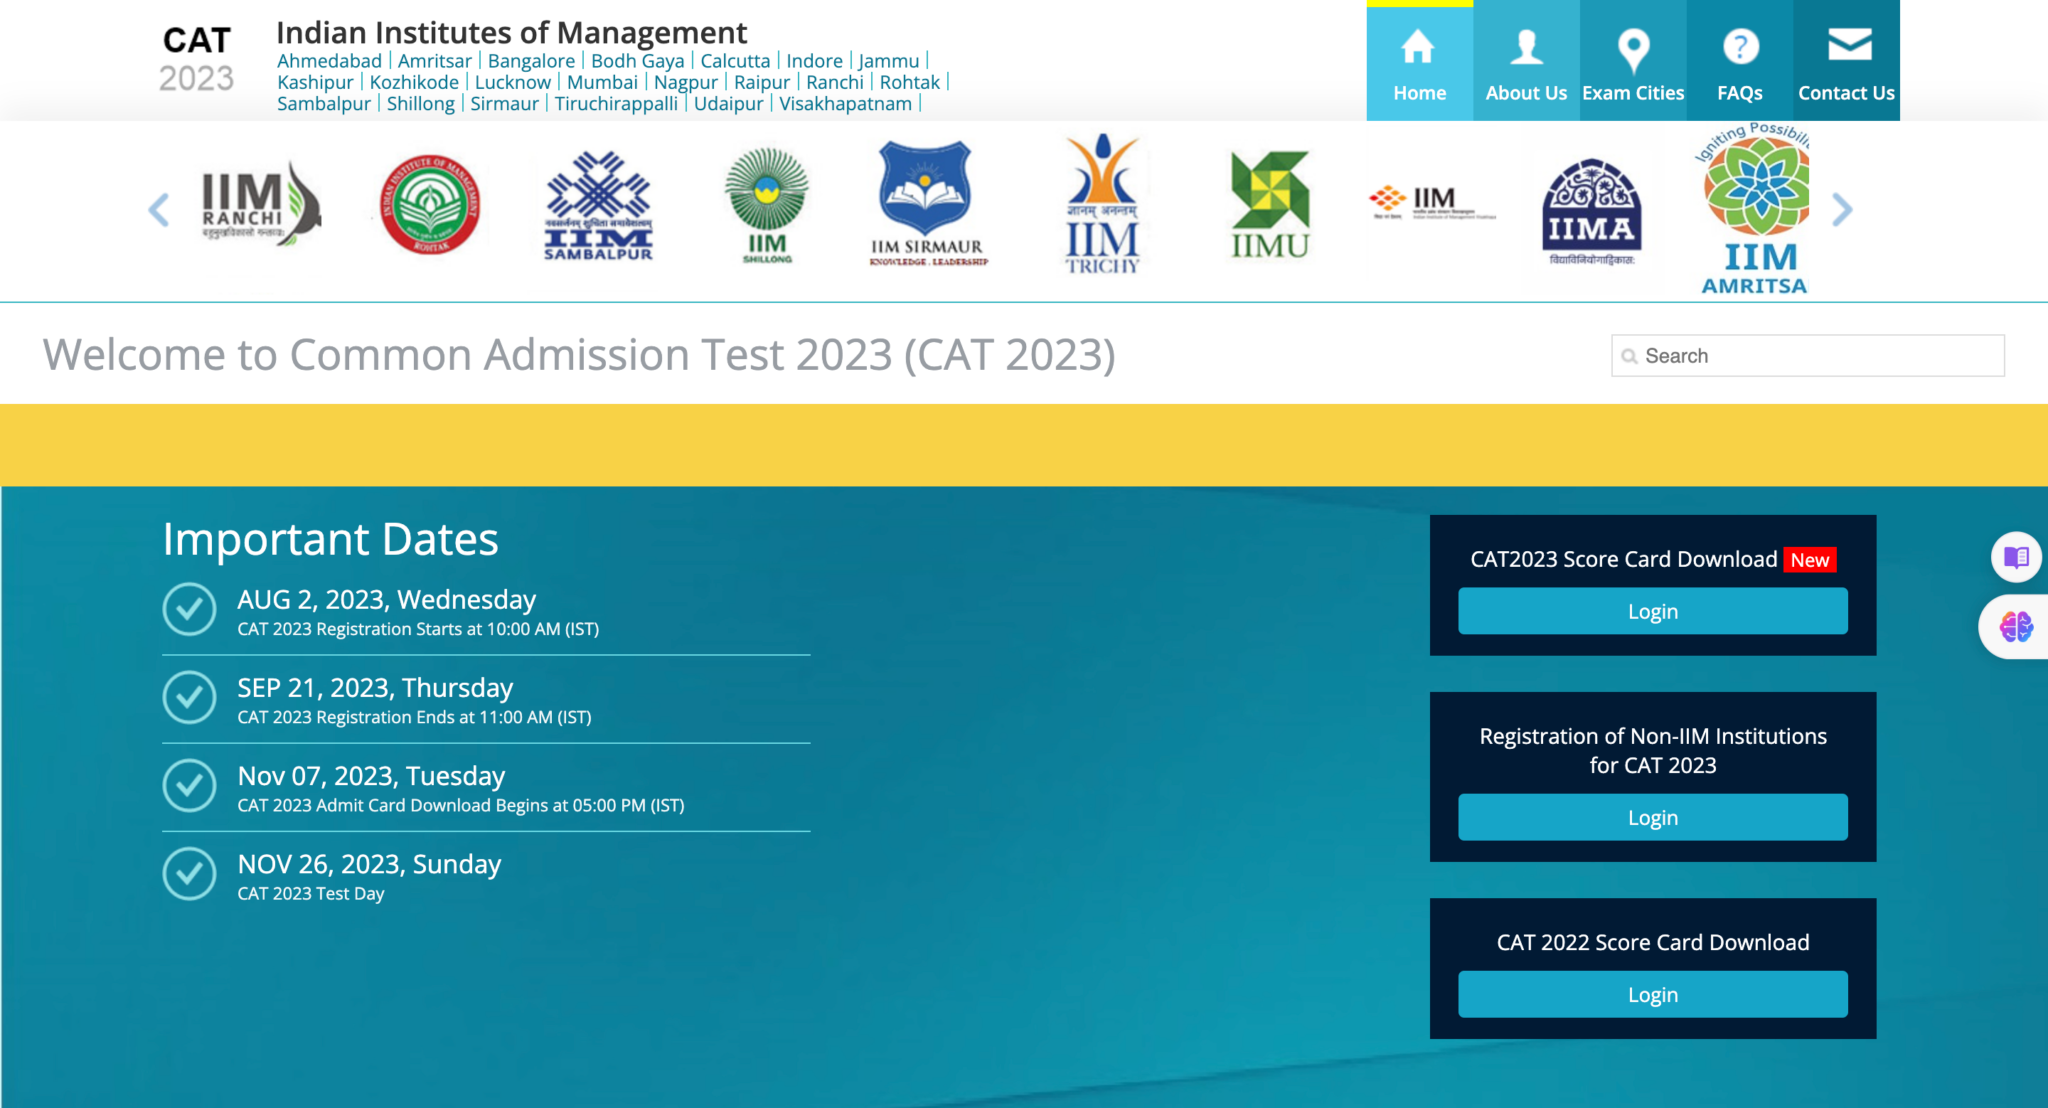This screenshot has height=1108, width=2048.
Task: Click the IIM Ranchi logo
Action: pos(259,205)
